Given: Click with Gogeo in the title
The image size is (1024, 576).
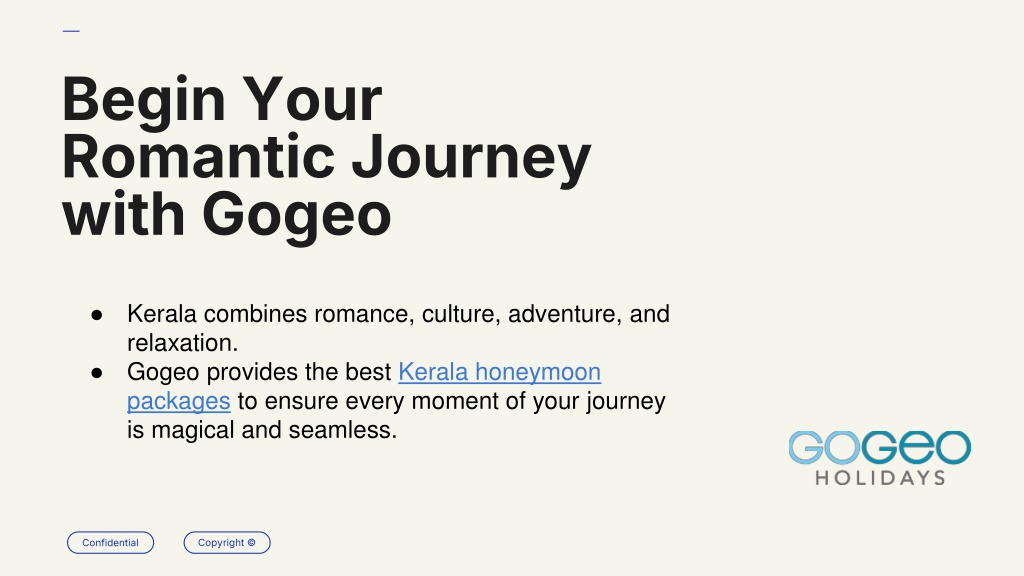Looking at the screenshot, I should 227,216.
